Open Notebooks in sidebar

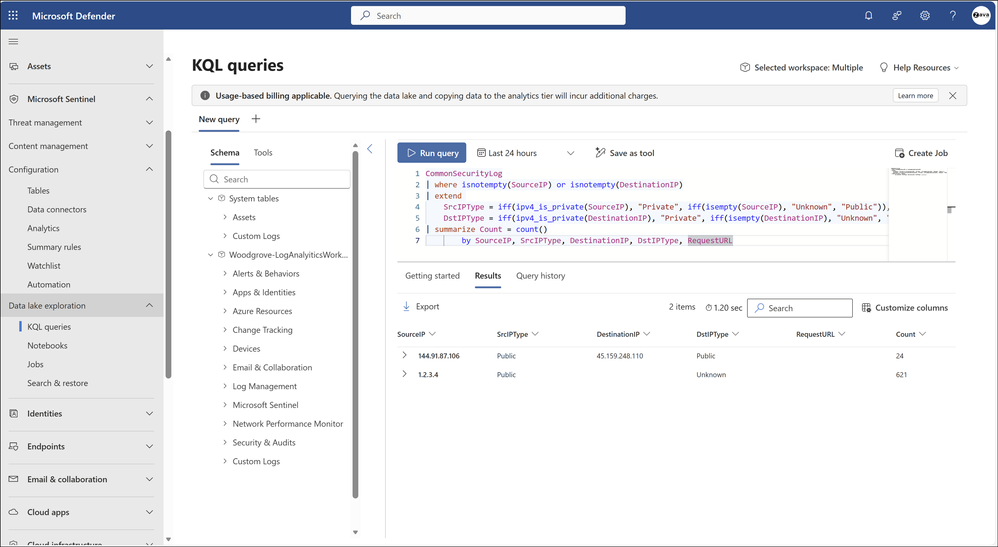point(47,345)
